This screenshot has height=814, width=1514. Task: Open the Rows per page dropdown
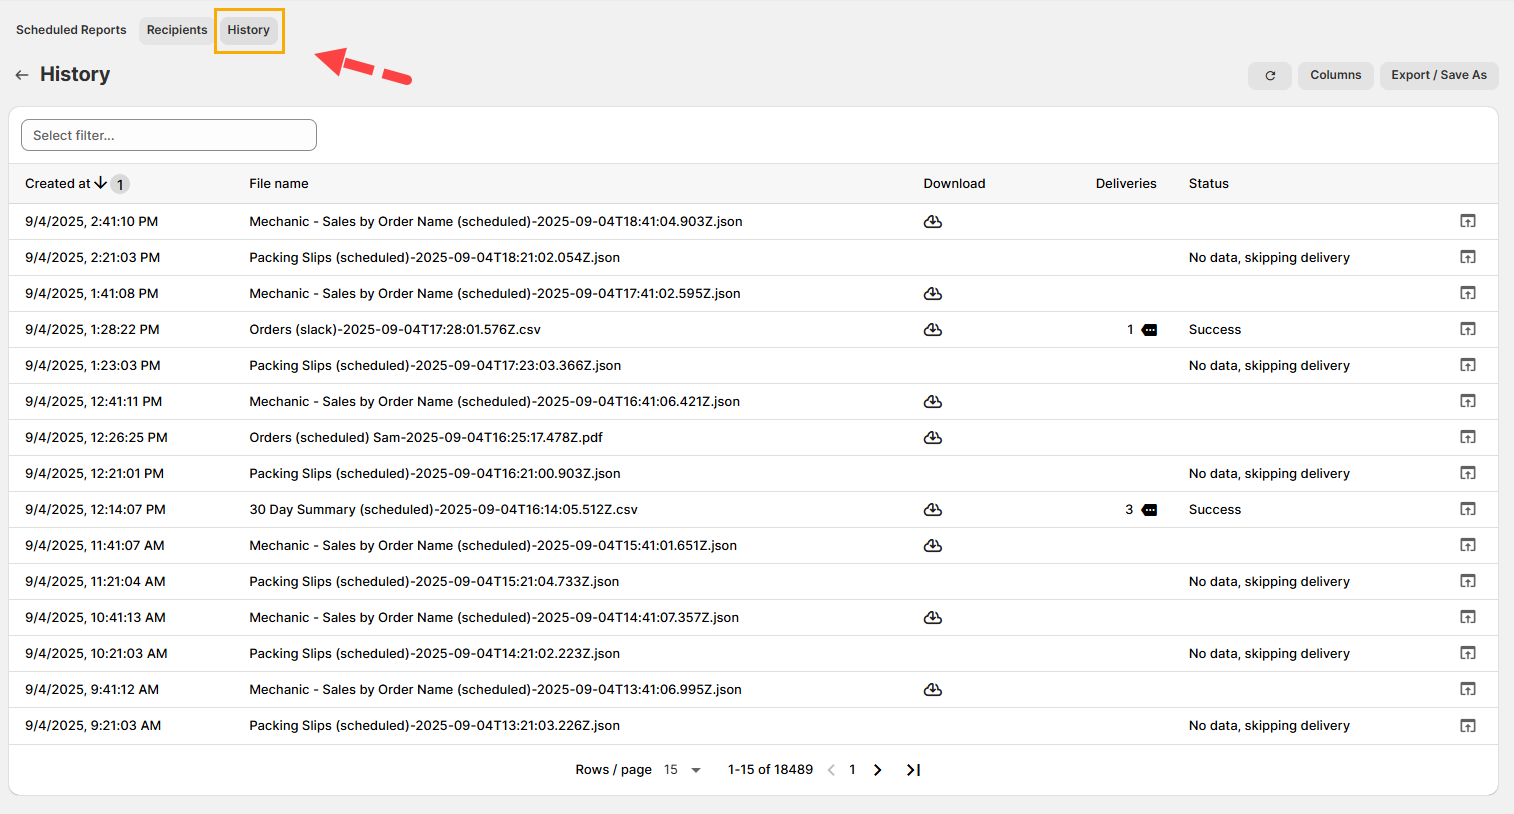[x=683, y=770]
